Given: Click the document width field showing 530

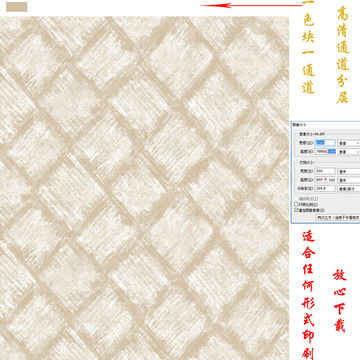Looking at the screenshot, I should click(x=325, y=171).
